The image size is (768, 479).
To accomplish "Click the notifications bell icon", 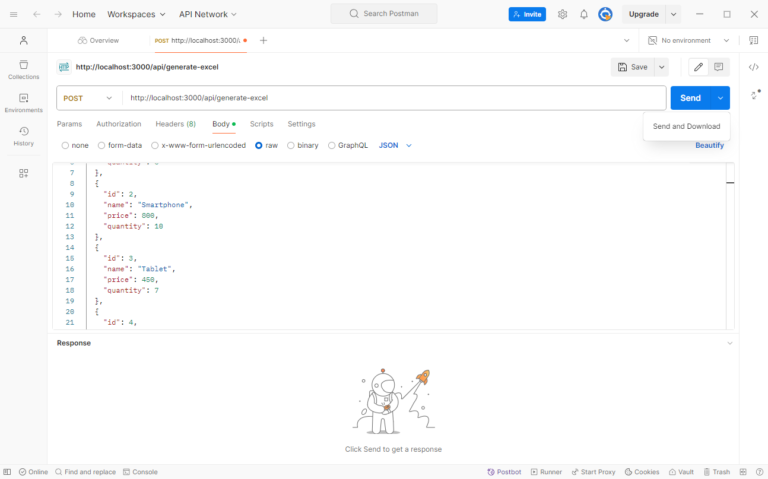I will [584, 15].
